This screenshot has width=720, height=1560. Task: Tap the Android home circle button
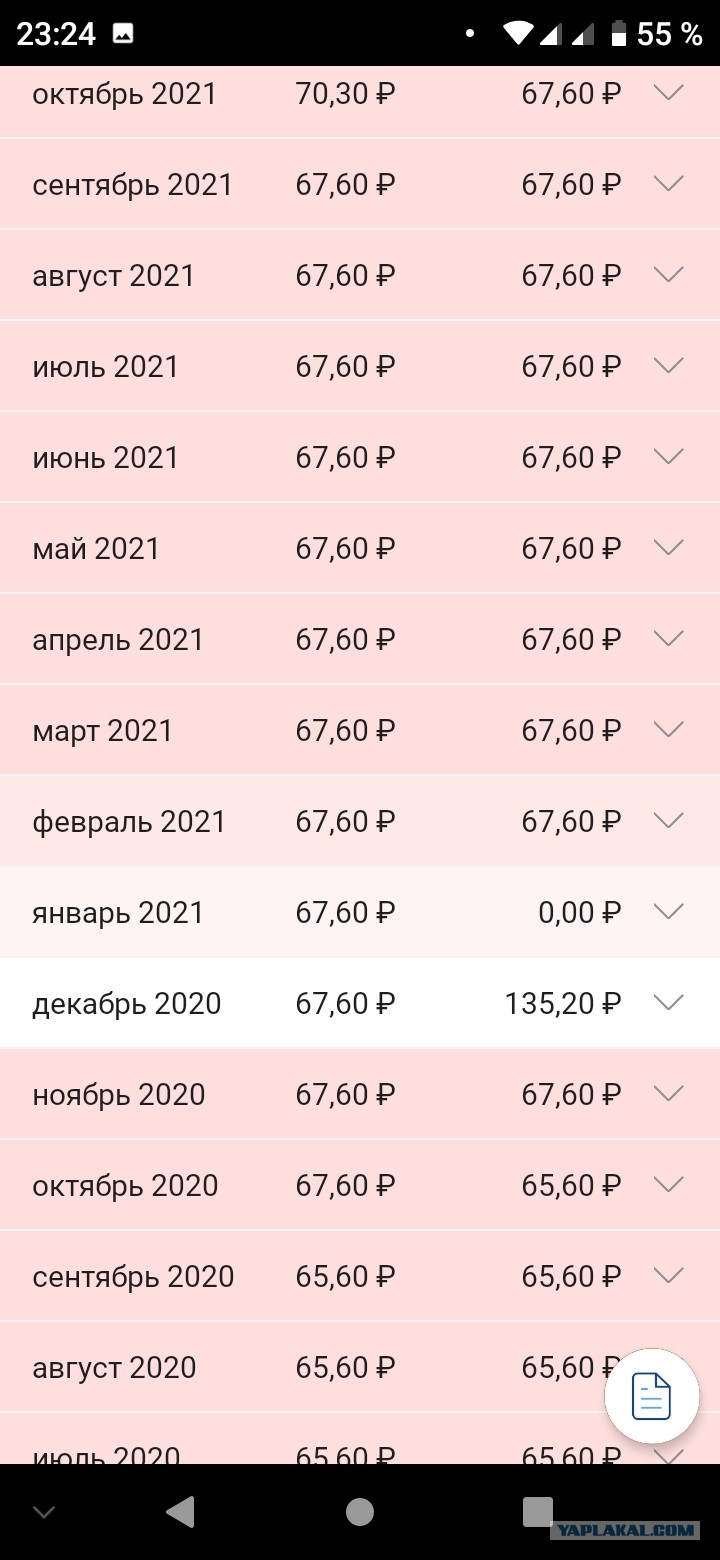point(359,1512)
